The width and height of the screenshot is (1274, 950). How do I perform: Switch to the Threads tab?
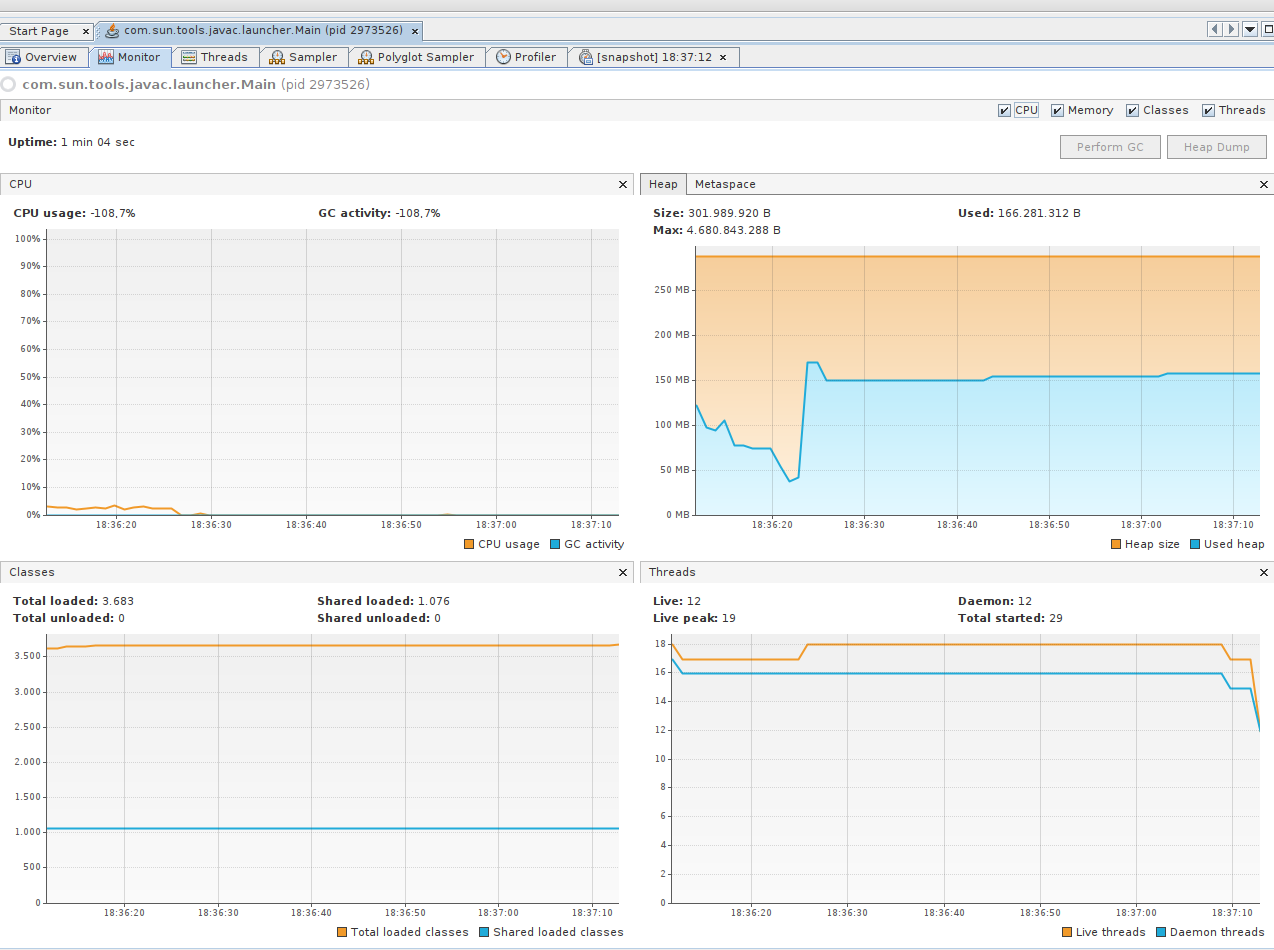(214, 57)
